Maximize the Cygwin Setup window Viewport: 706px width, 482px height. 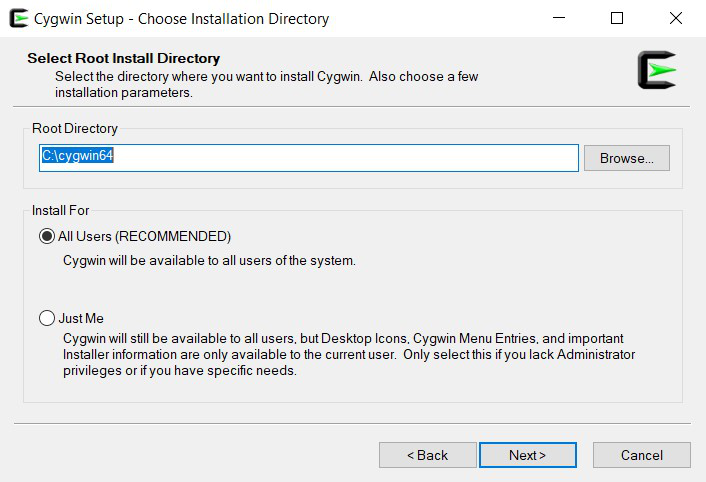pyautogui.click(x=617, y=18)
